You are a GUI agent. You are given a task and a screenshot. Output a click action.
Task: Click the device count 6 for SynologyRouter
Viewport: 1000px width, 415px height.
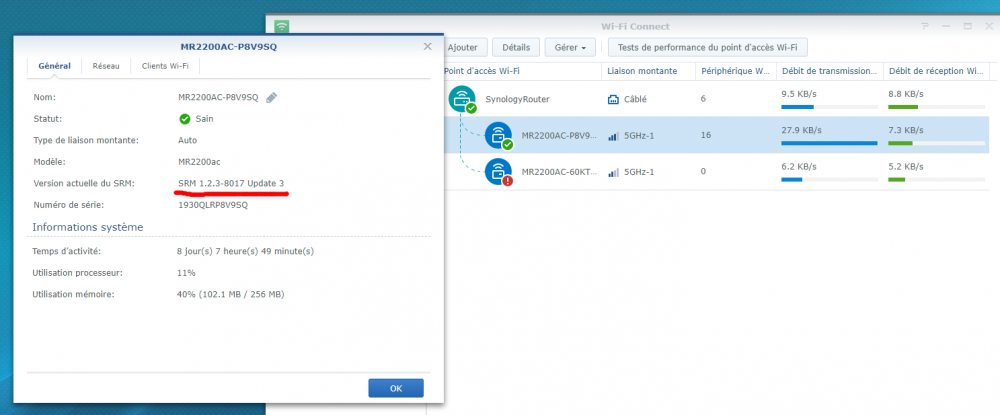tap(703, 99)
